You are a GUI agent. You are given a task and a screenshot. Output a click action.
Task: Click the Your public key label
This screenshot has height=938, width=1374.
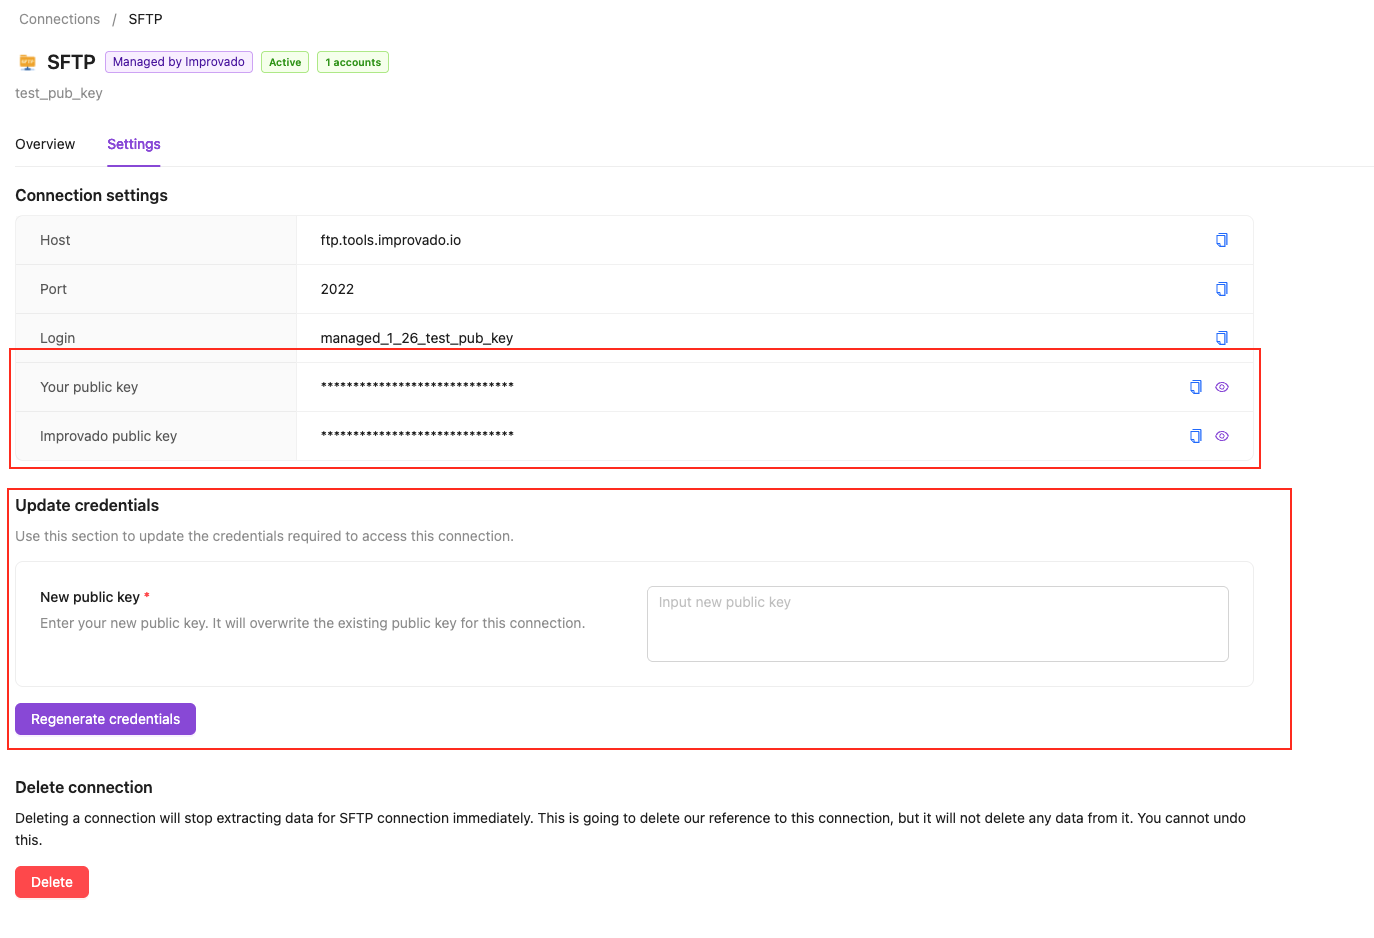point(89,387)
